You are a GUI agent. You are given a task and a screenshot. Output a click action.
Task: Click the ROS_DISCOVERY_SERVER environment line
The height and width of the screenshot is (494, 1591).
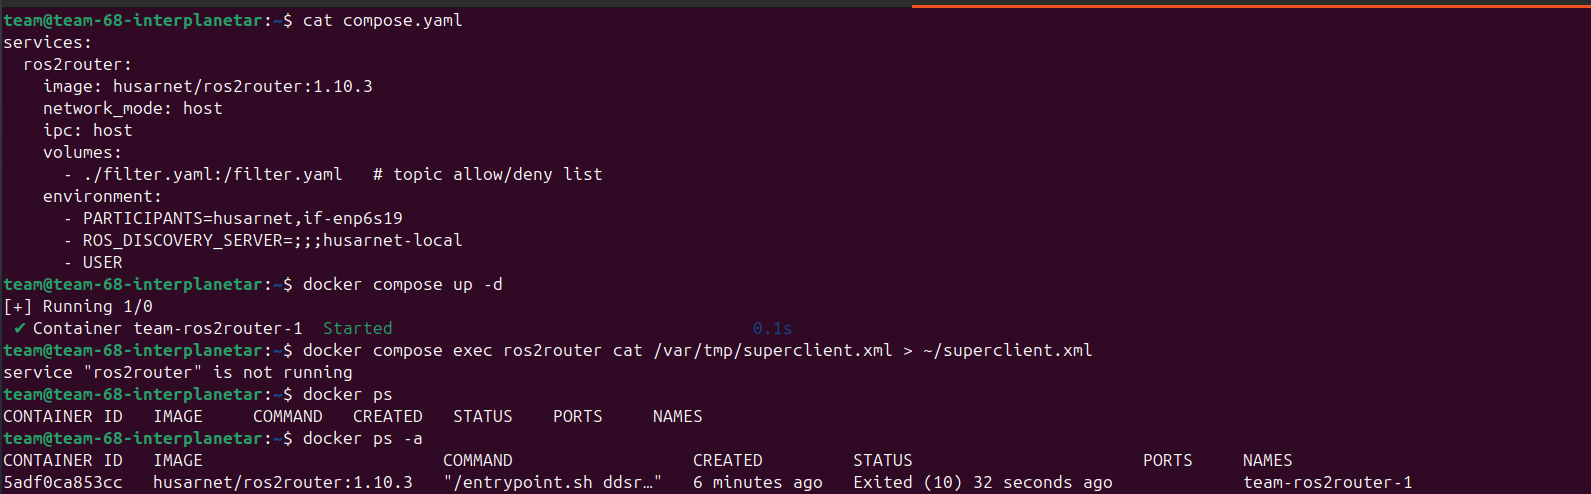click(x=273, y=240)
